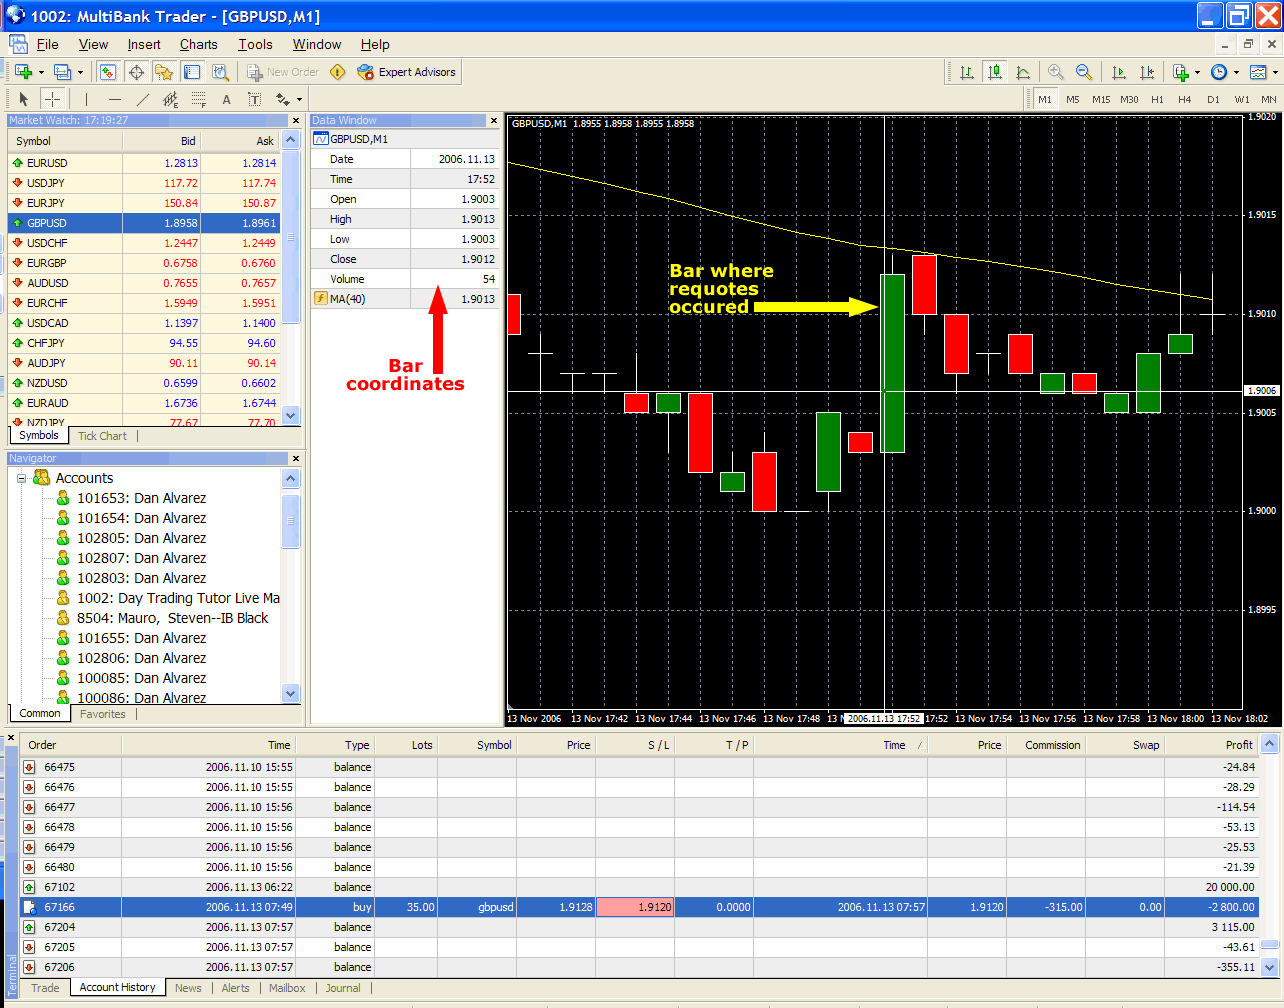Viewport: 1284px width, 1008px height.
Task: Click the chart Templates icon
Action: click(x=1258, y=72)
